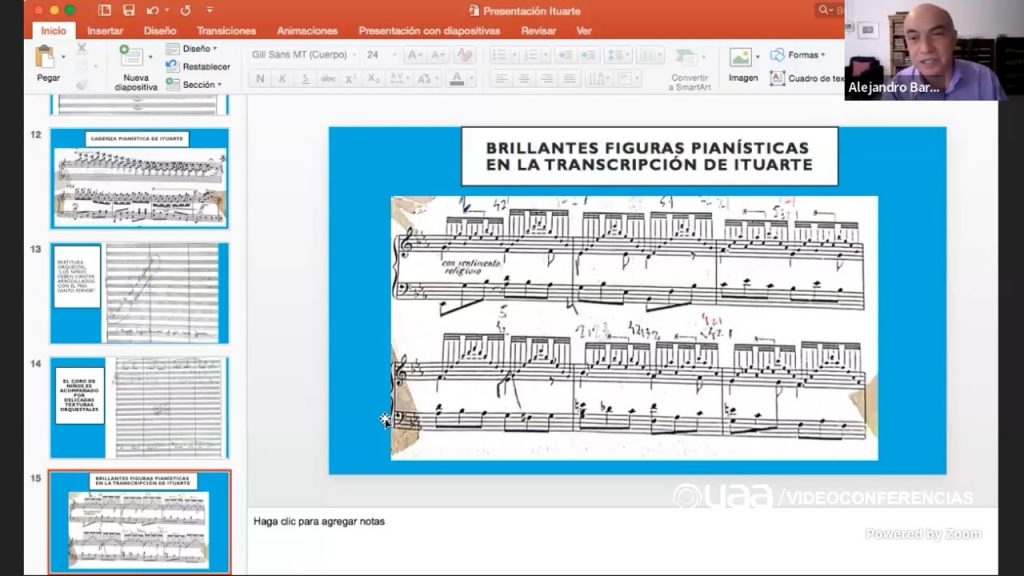The height and width of the screenshot is (576, 1024).
Task: Open Presentación con diapositivas tab
Action: (429, 31)
